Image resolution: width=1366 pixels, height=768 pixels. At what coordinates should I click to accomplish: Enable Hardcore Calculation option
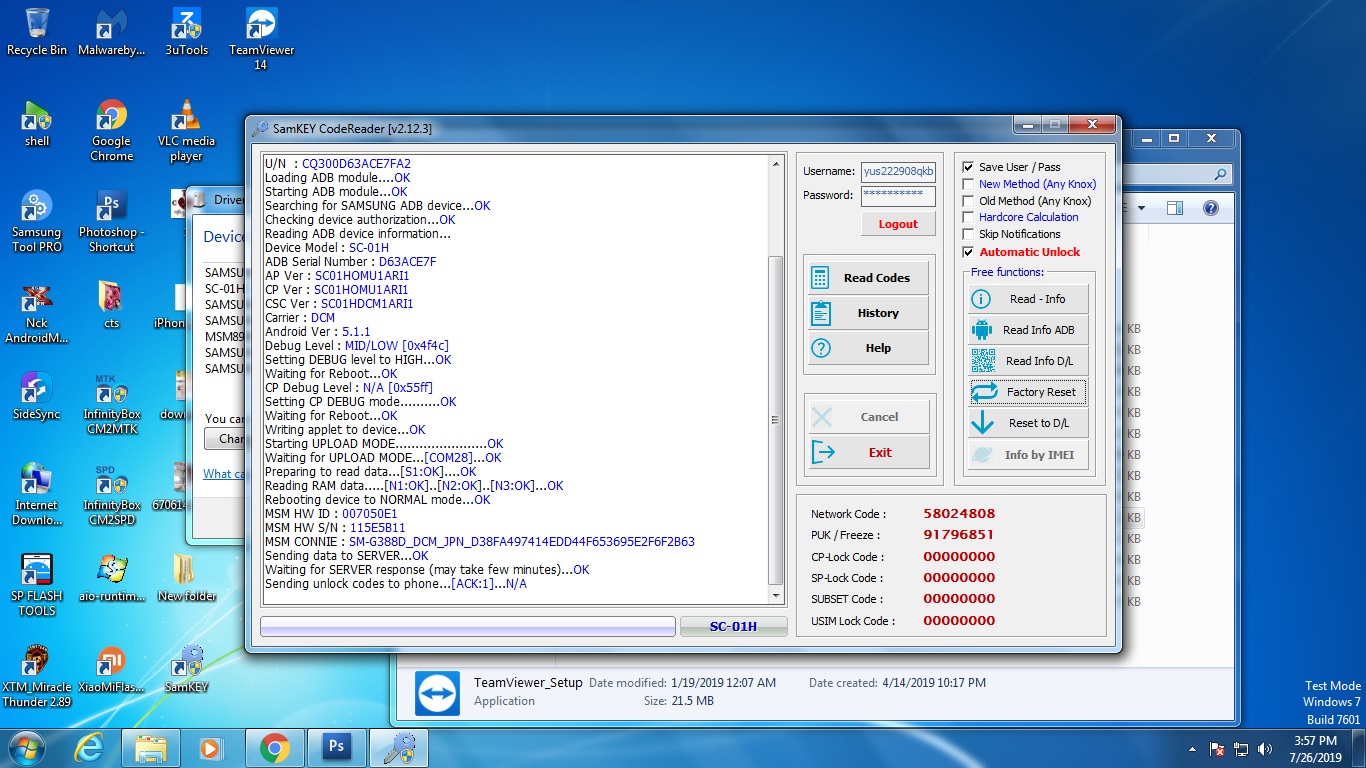point(968,217)
